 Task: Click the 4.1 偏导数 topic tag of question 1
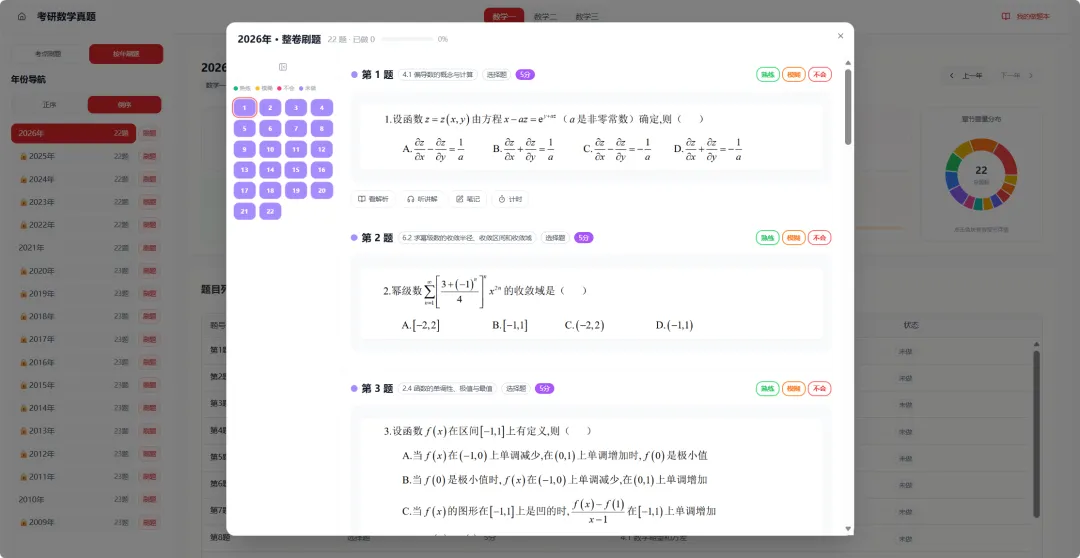[438, 74]
